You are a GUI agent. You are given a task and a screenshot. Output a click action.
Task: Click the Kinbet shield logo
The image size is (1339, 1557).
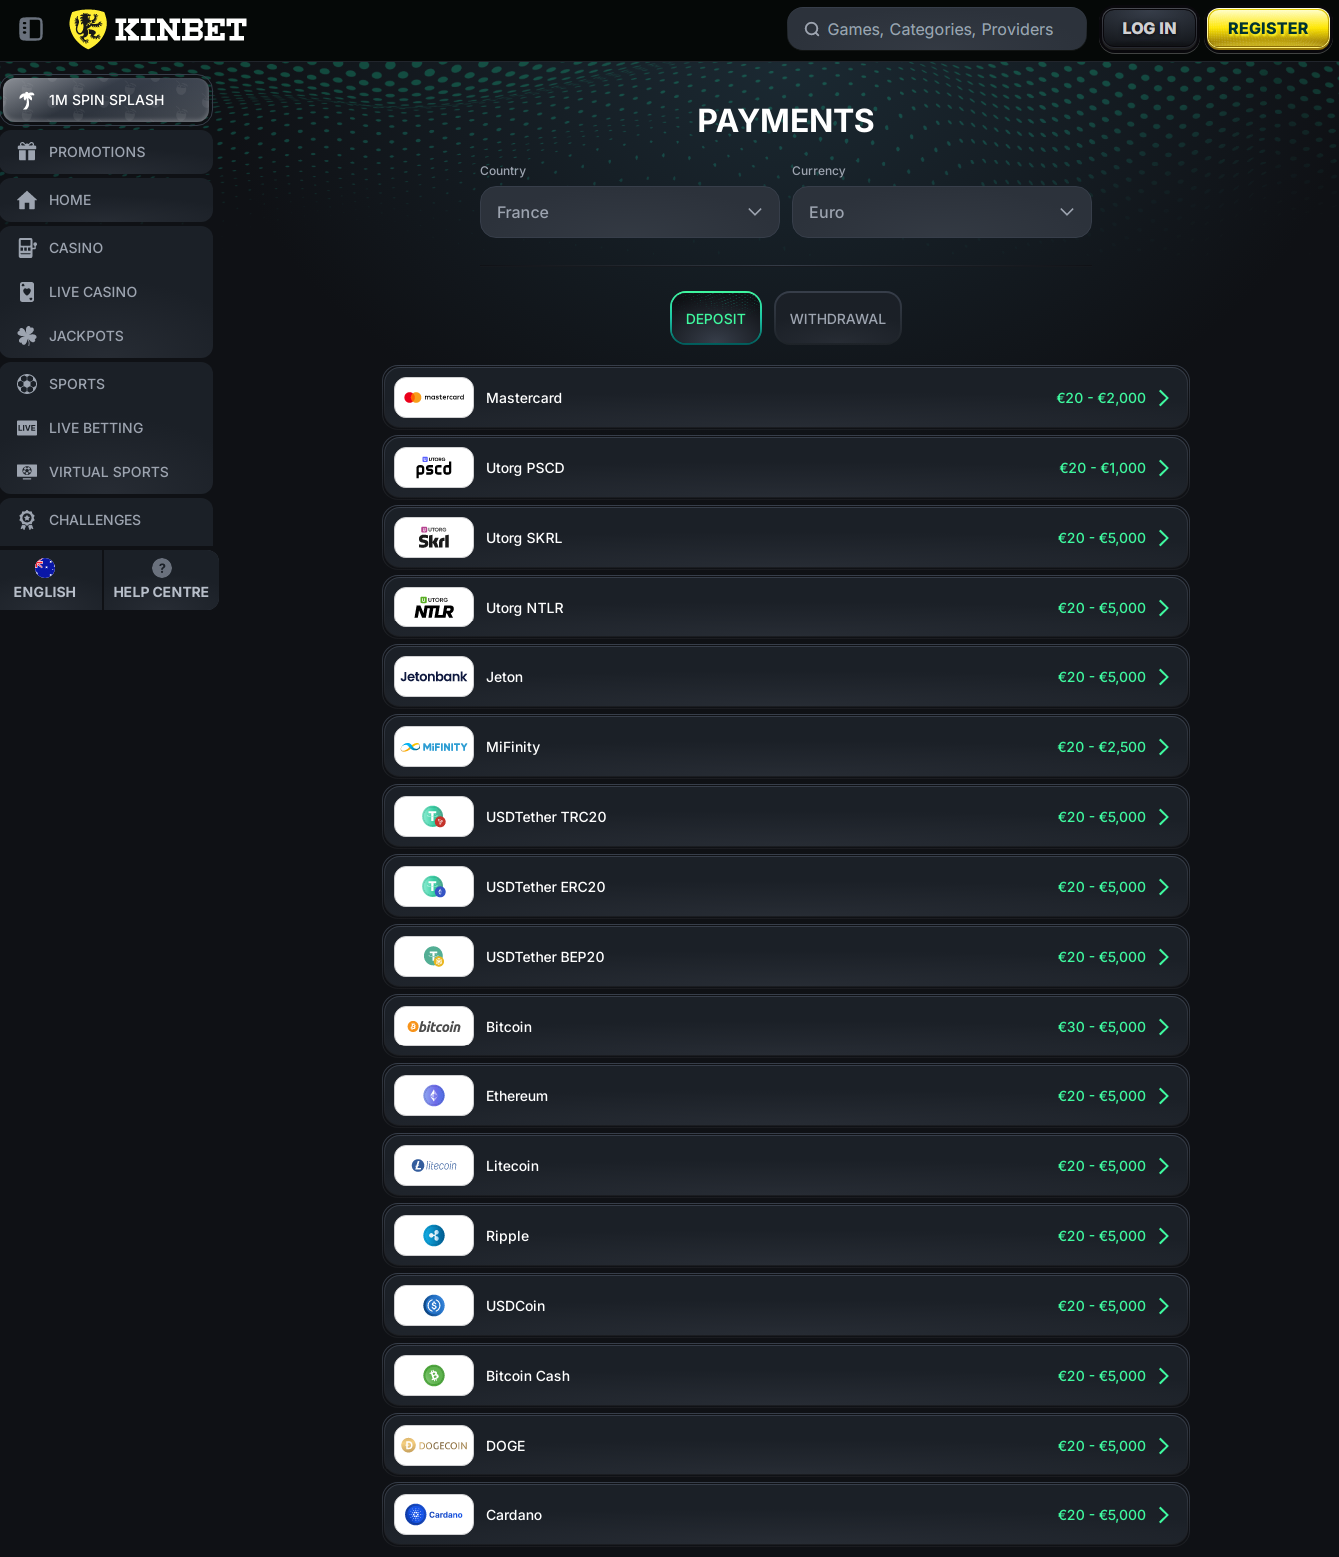click(x=88, y=29)
